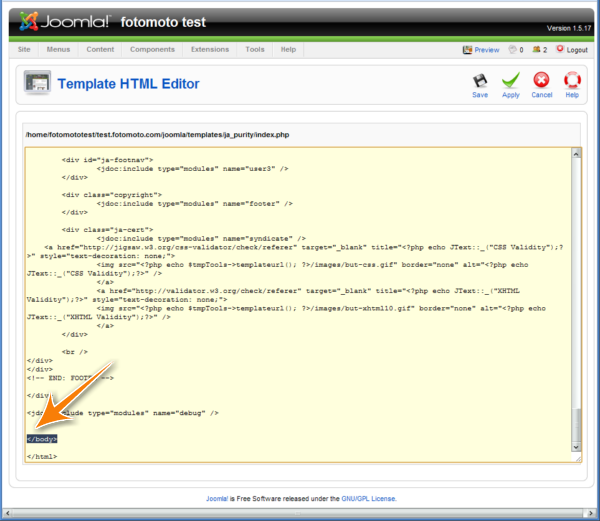This screenshot has width=600, height=521.
Task: Click the Save disk icon
Action: pos(480,80)
